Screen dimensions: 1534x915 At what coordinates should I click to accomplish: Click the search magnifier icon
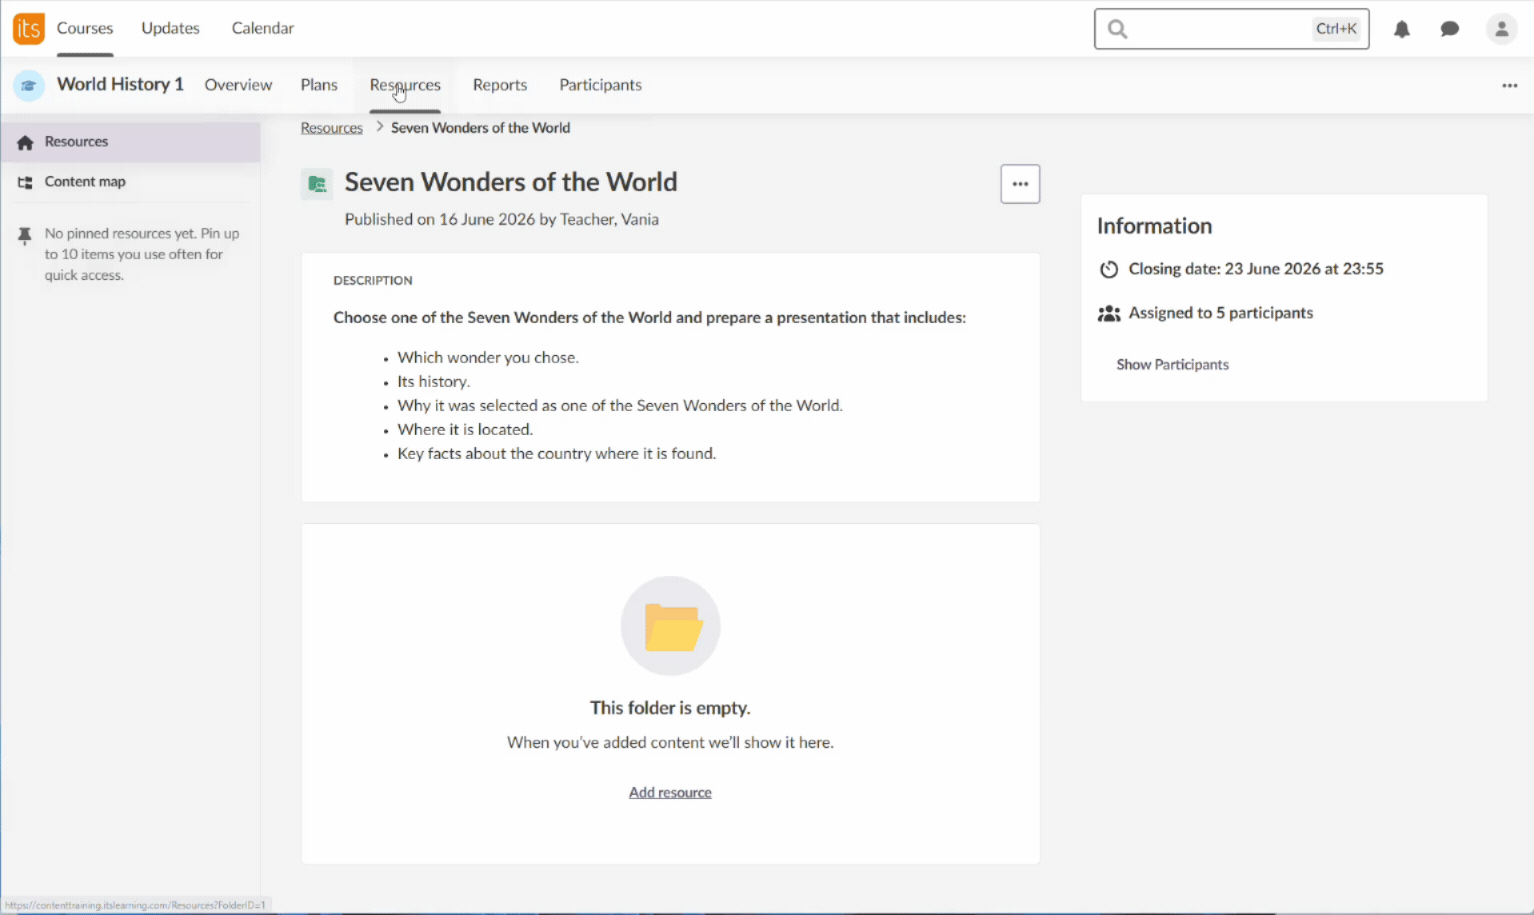coord(1118,29)
